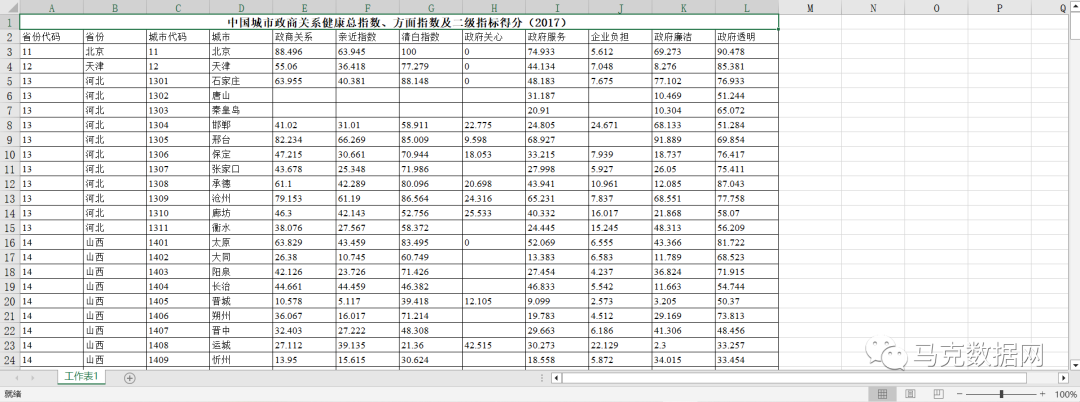Screen dimensions: 1080x402
Task: Select column M header
Action: (x=810, y=7)
